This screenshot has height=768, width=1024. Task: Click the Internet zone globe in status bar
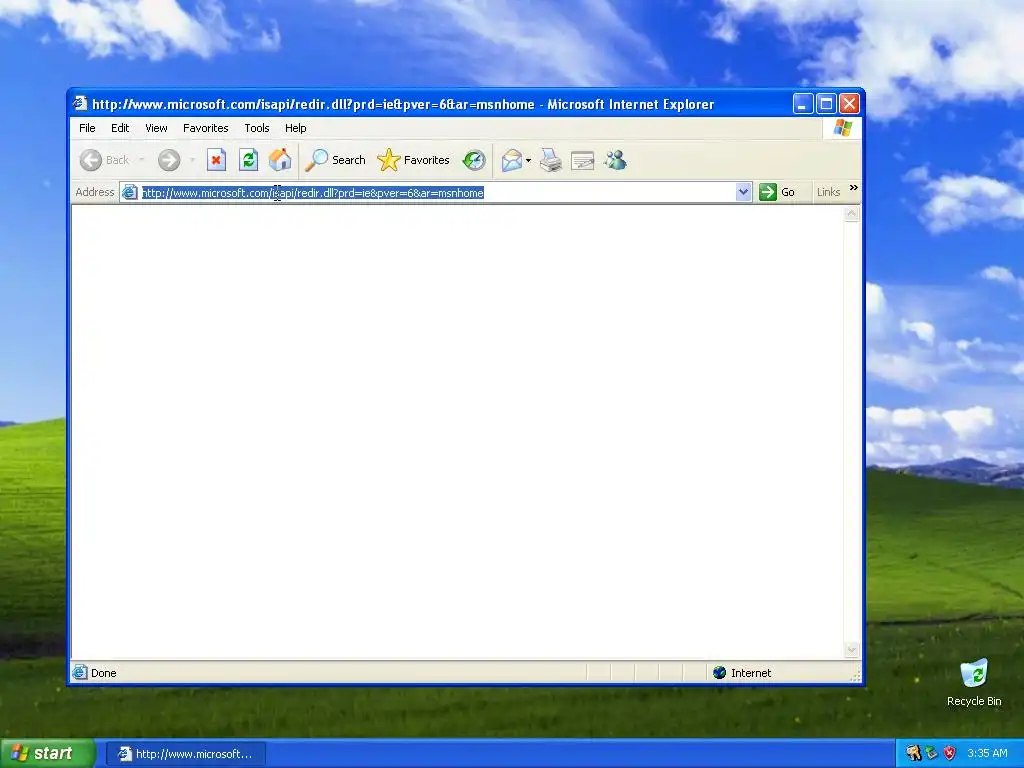click(720, 673)
